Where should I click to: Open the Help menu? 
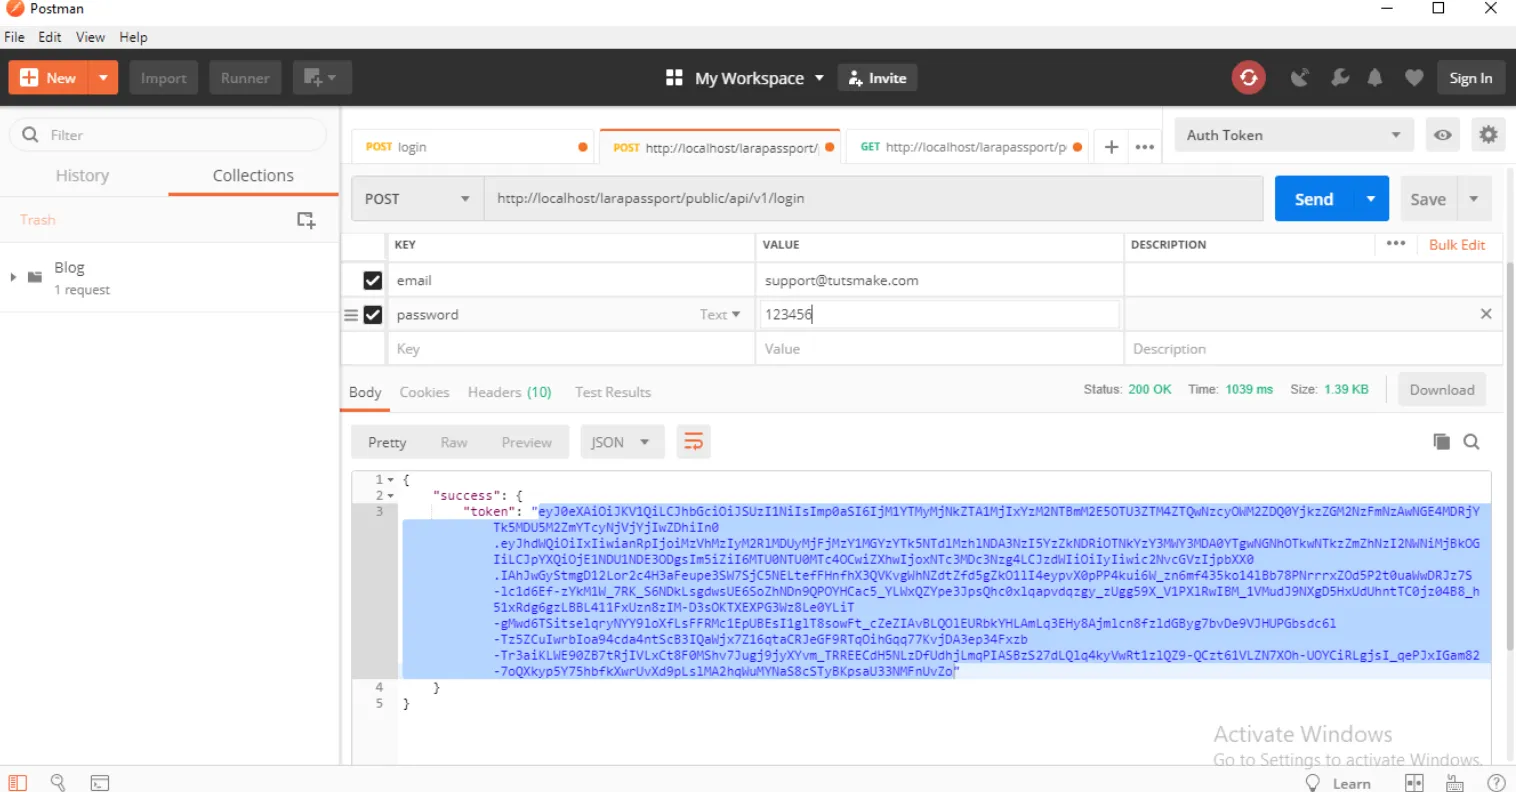tap(133, 37)
